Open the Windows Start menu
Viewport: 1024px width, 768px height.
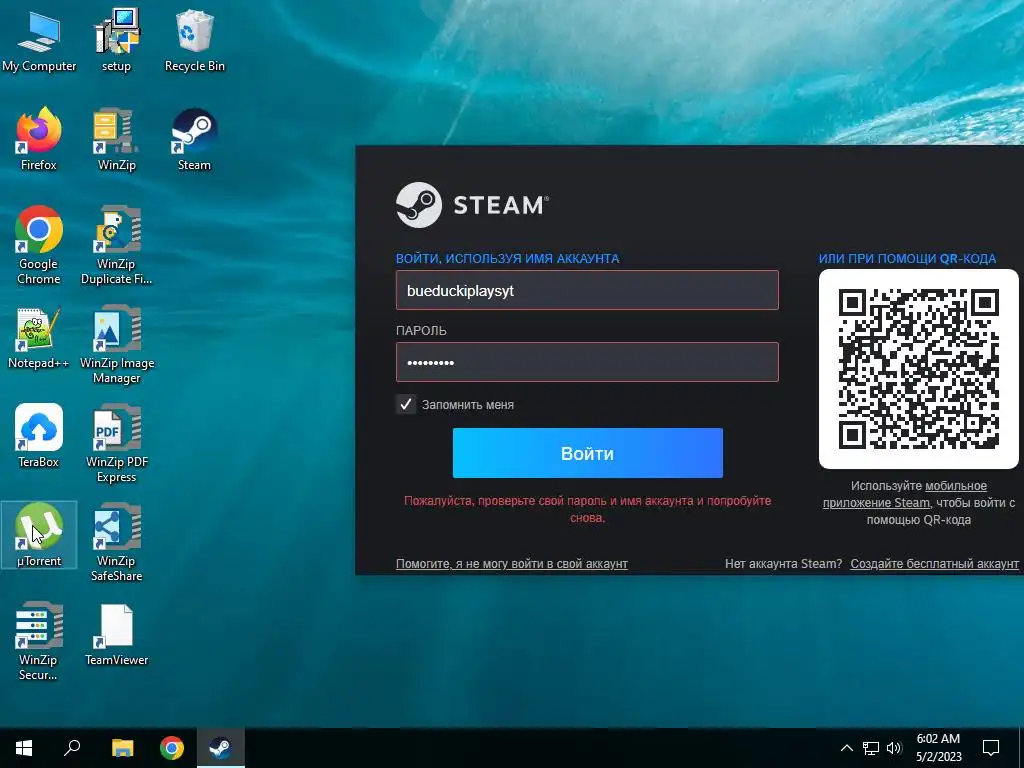tap(24, 748)
